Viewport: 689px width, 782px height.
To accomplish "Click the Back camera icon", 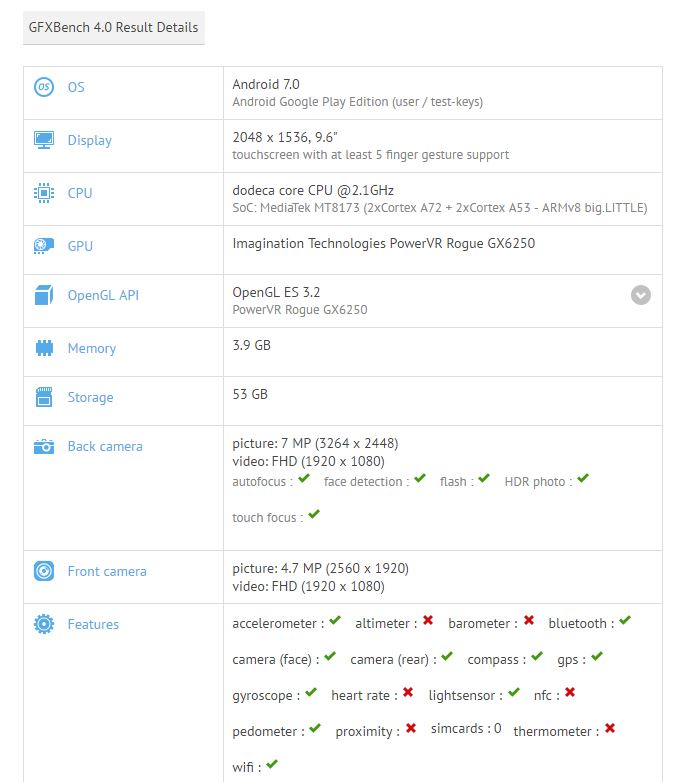I will point(44,447).
